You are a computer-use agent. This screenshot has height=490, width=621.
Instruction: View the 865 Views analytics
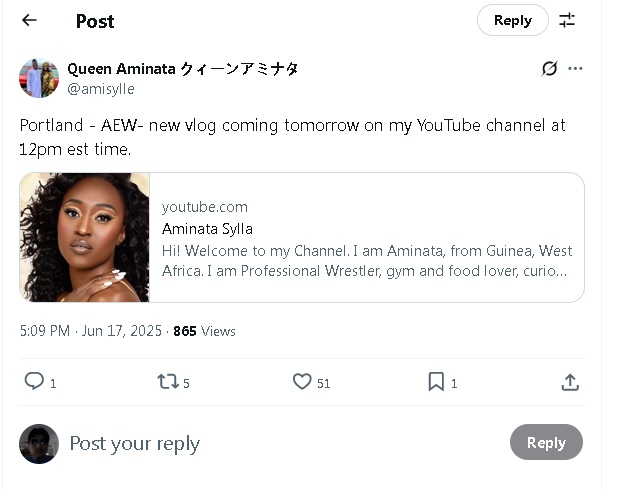point(204,331)
